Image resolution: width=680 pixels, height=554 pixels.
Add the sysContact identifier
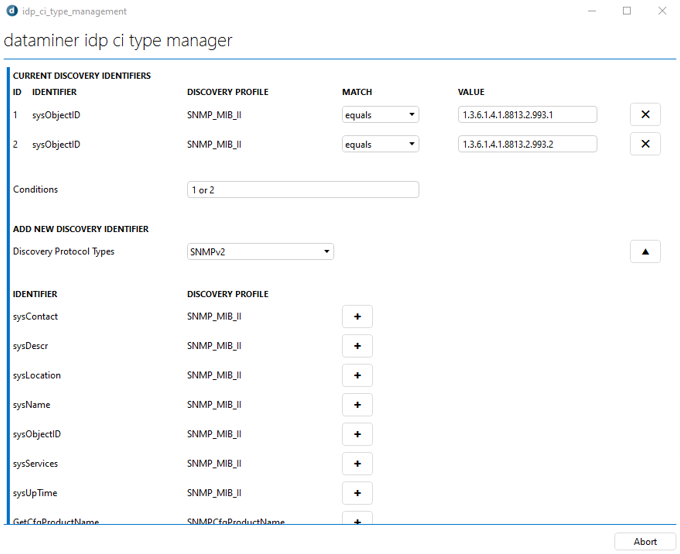tap(357, 317)
